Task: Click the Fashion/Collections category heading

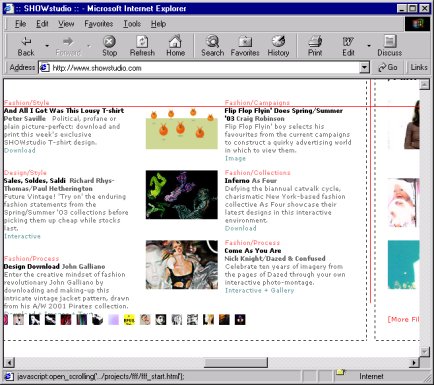Action: click(258, 173)
